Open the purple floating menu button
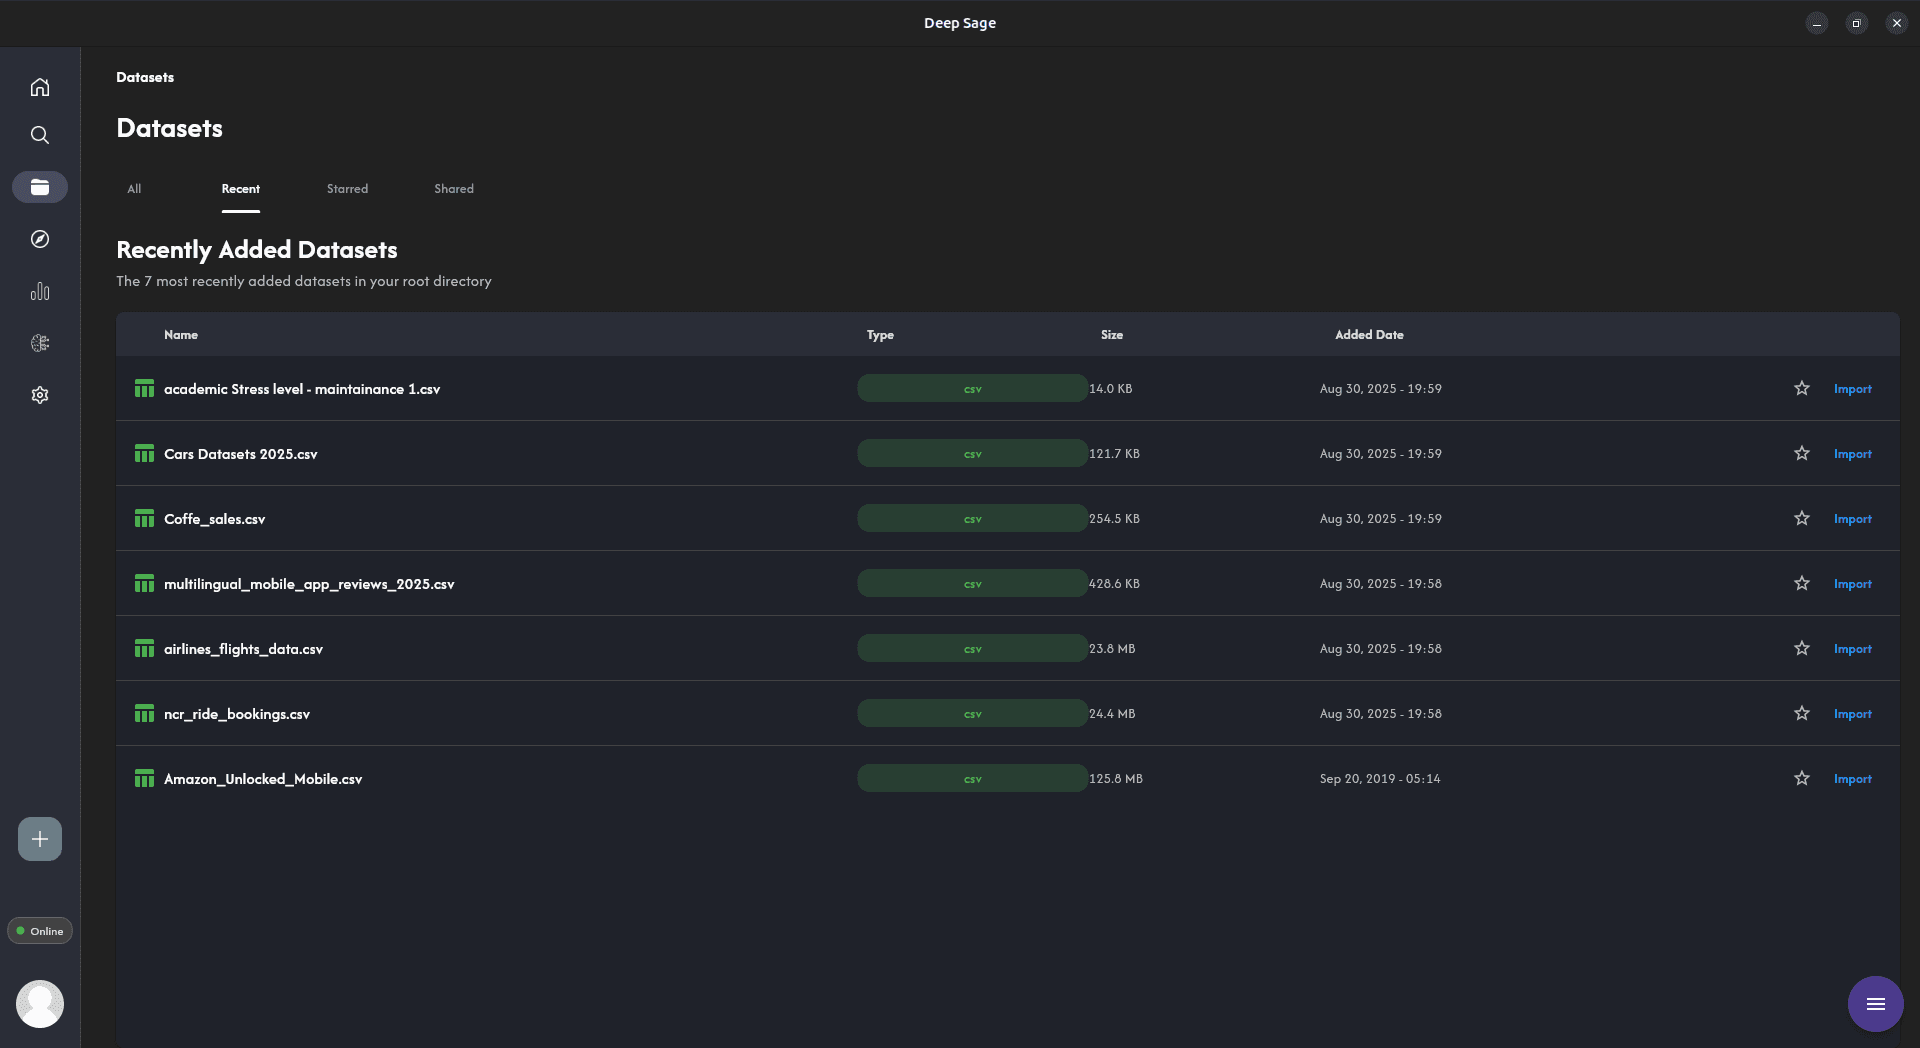Viewport: 1920px width, 1048px height. click(x=1875, y=1003)
